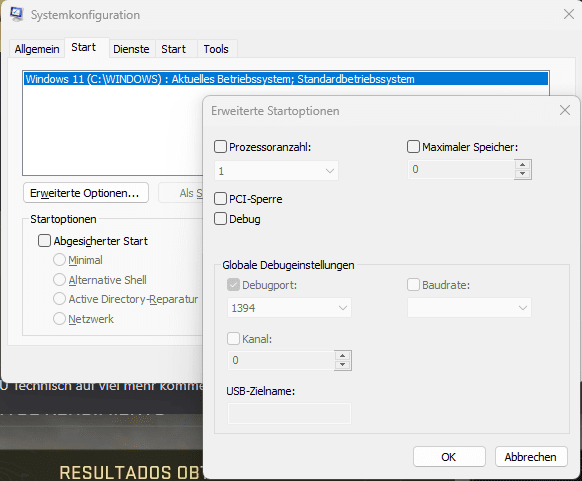Toggle the Debugport checkbox
Screen dimensions: 582x481
(233, 285)
